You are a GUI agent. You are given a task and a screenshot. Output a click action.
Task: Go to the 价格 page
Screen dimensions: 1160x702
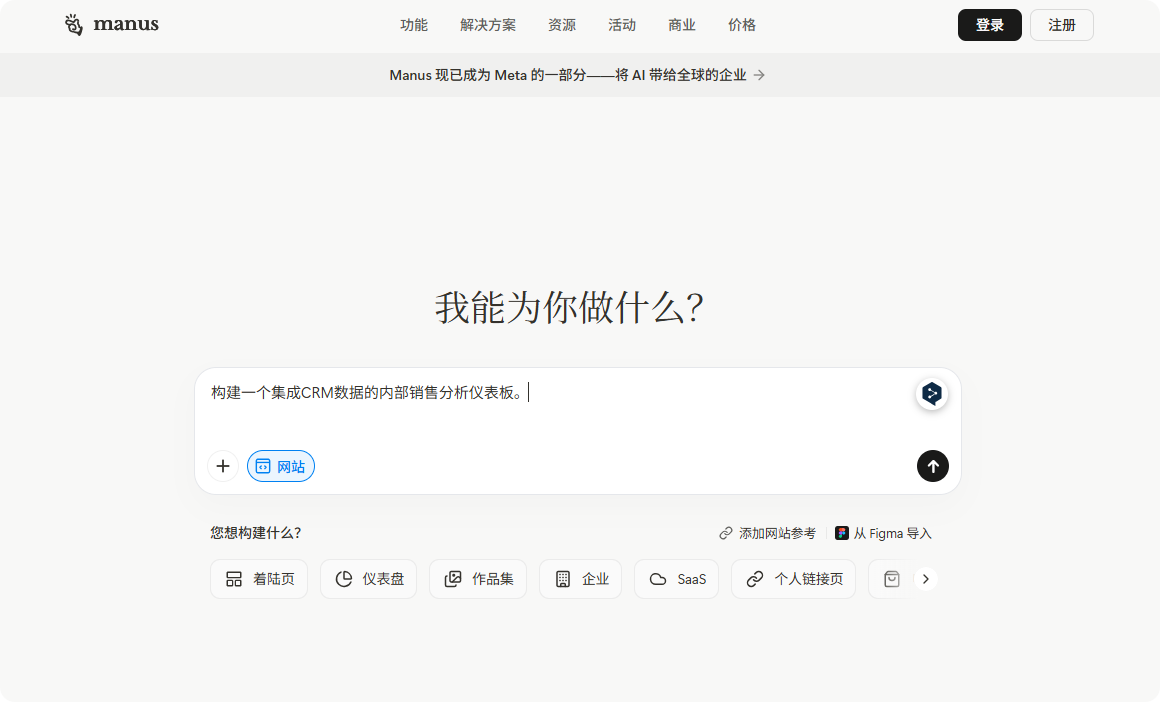[x=742, y=25]
